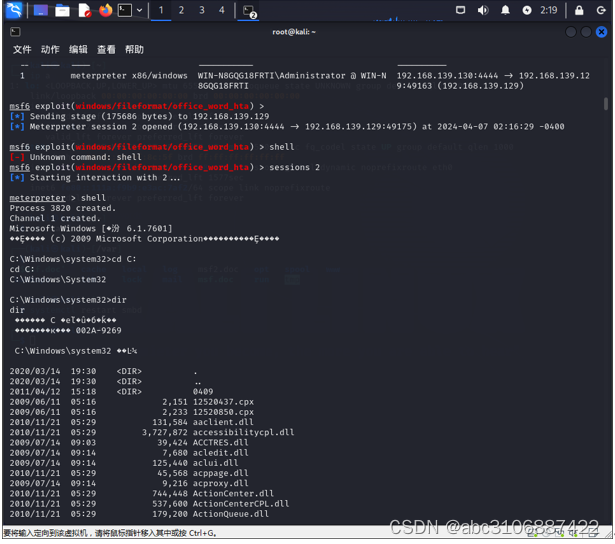Launch the Firefox browser
Screen dimensions: 615x544
tap(105, 10)
